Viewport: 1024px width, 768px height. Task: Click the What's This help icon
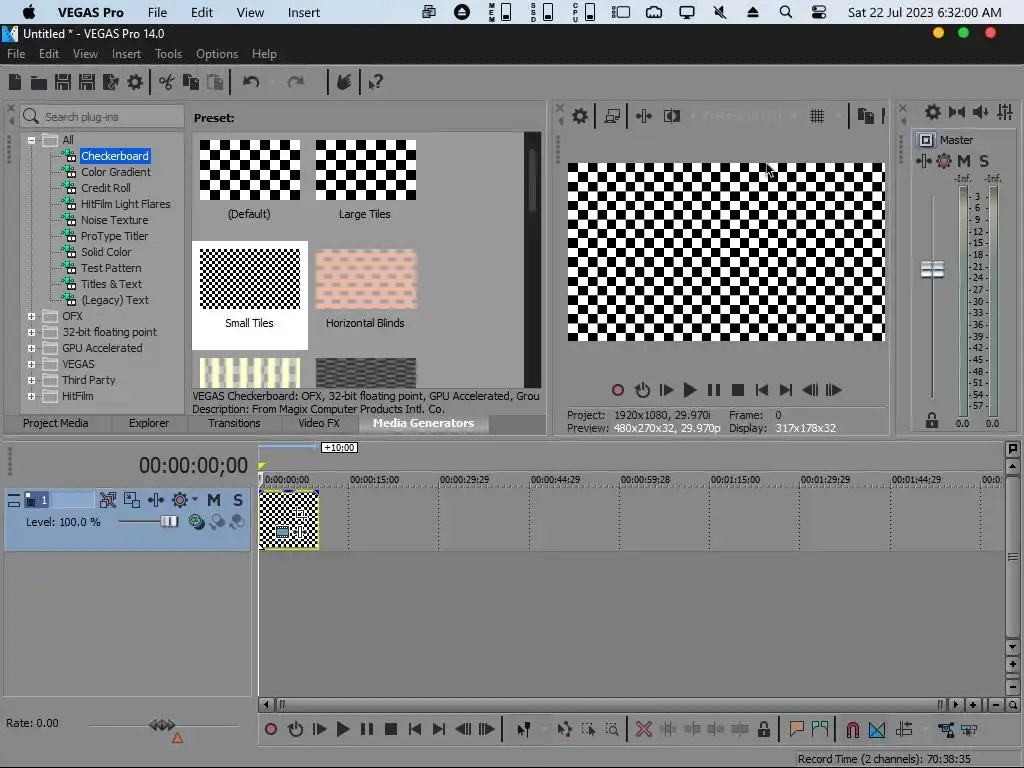point(376,82)
